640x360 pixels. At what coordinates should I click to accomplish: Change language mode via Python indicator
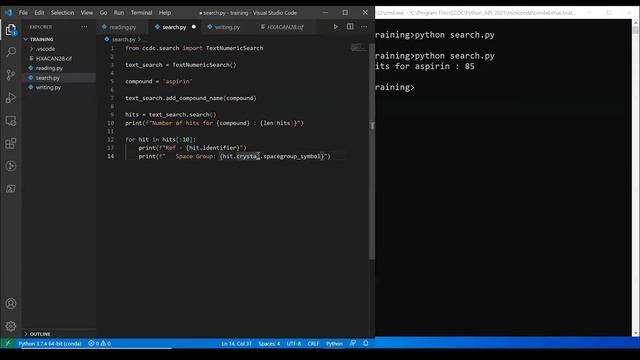[x=334, y=344]
